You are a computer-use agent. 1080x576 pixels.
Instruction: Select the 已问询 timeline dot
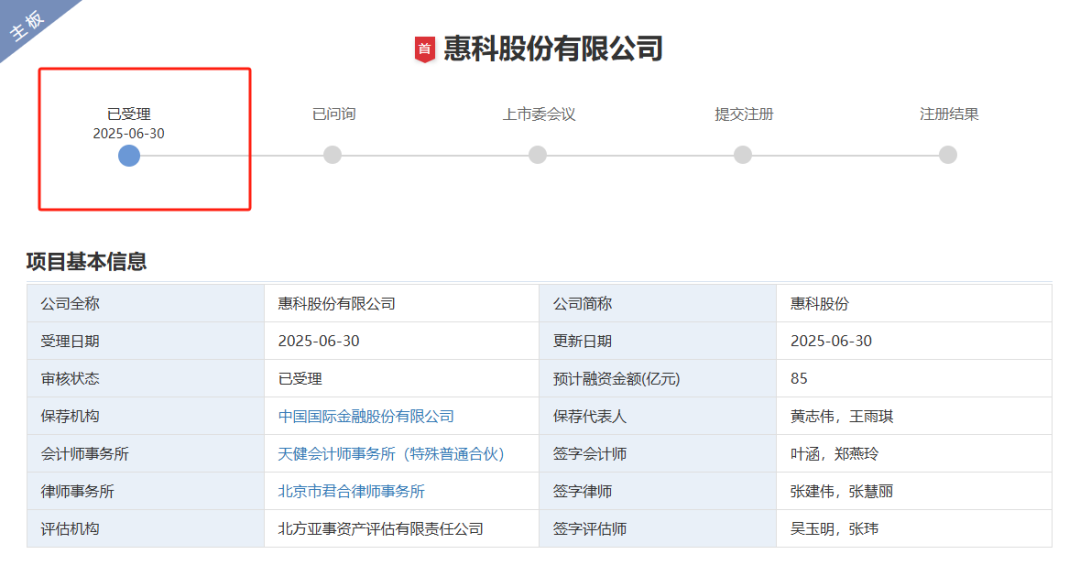click(x=333, y=155)
